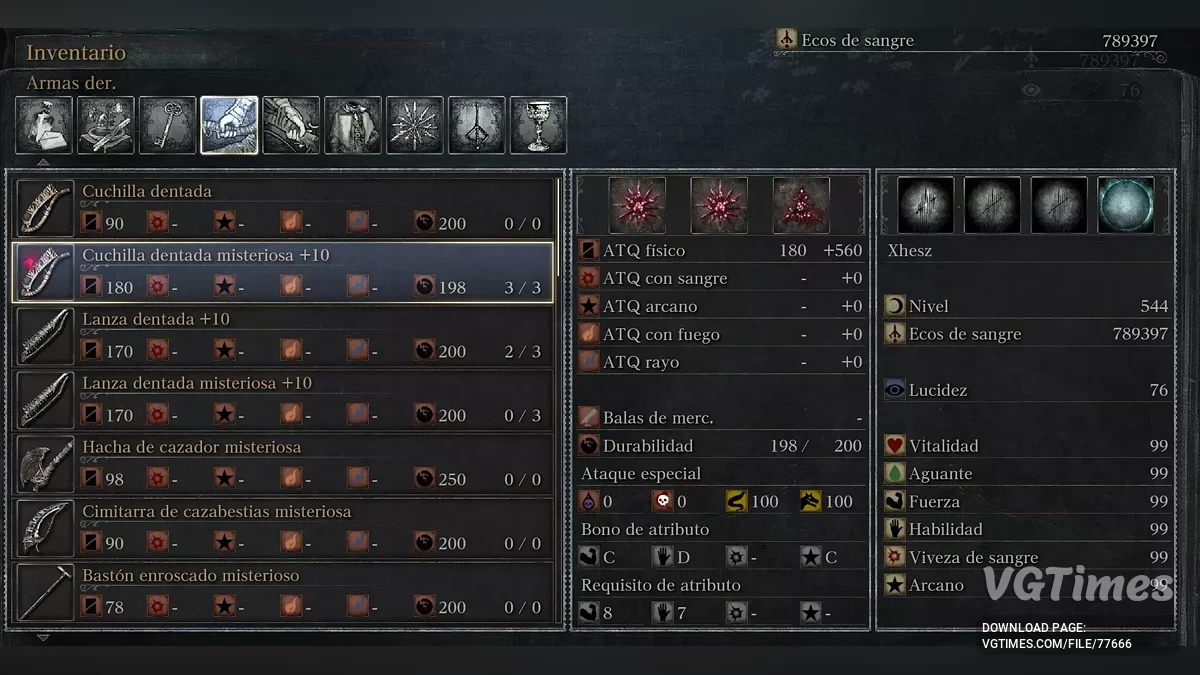Viewport: 1200px width, 675px height.
Task: Select Cuchilla dentada misteriosa +10
Action: coord(283,272)
